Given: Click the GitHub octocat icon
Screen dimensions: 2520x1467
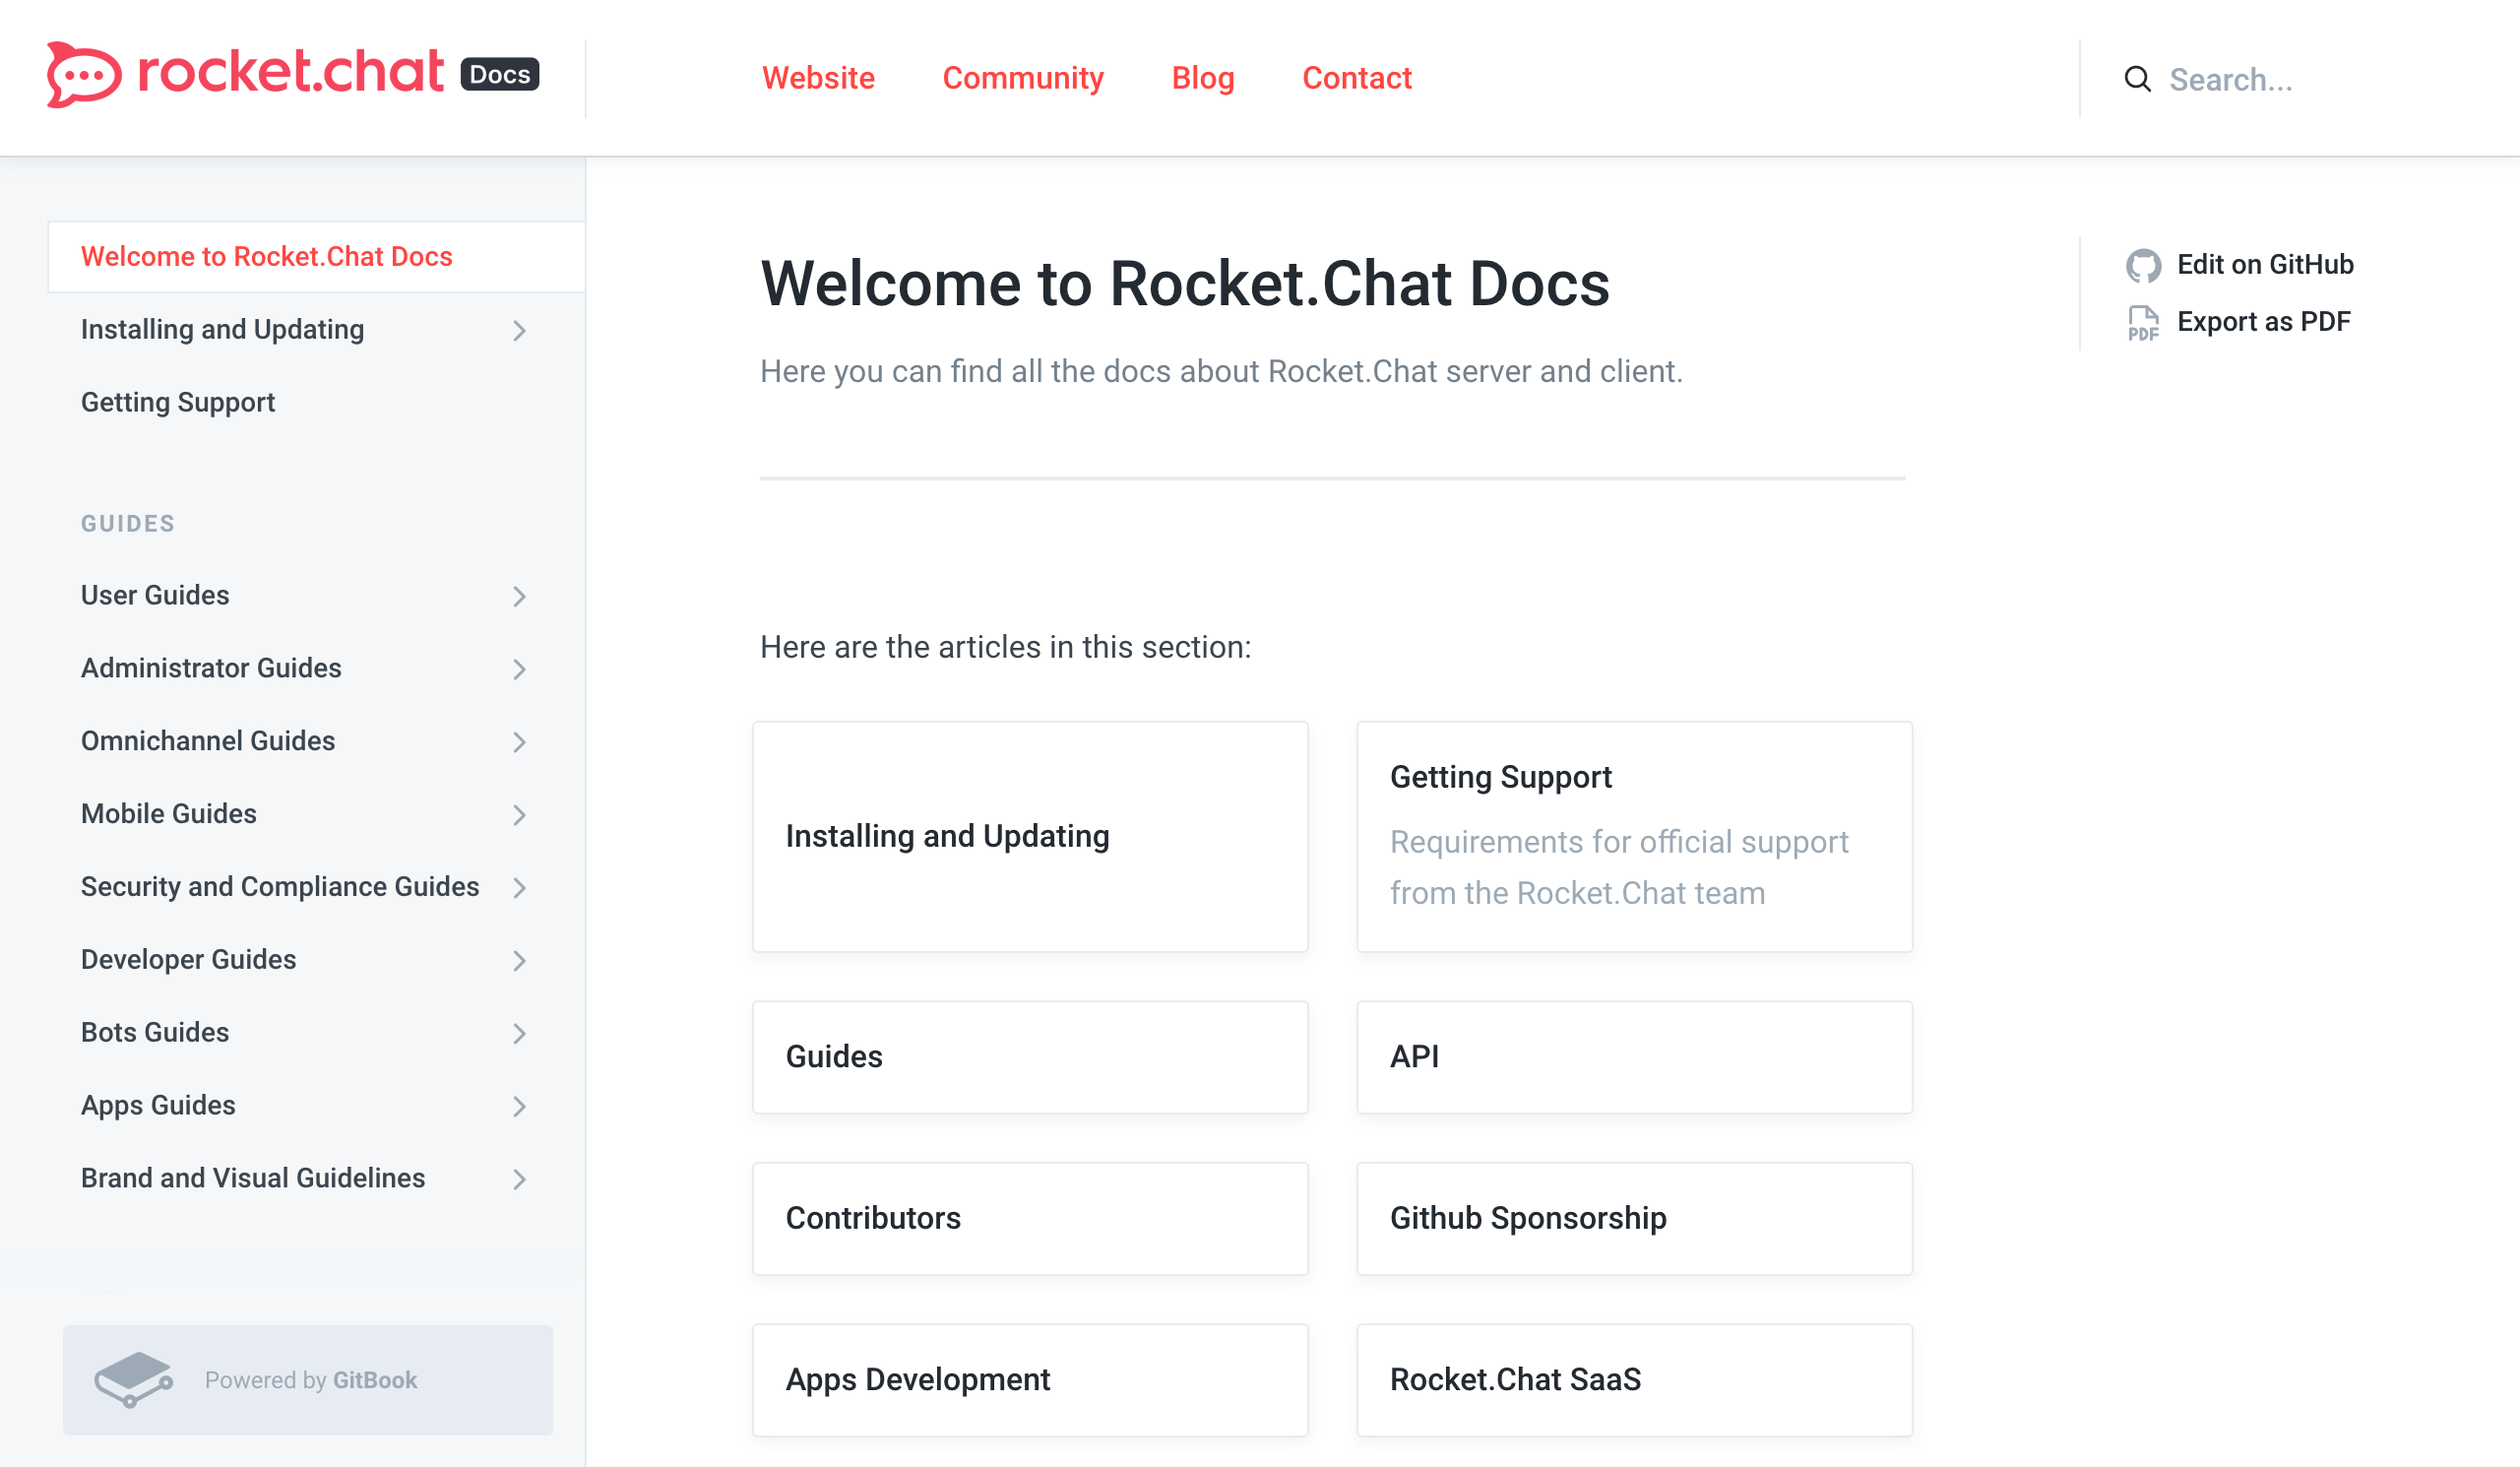Looking at the screenshot, I should [x=2143, y=265].
